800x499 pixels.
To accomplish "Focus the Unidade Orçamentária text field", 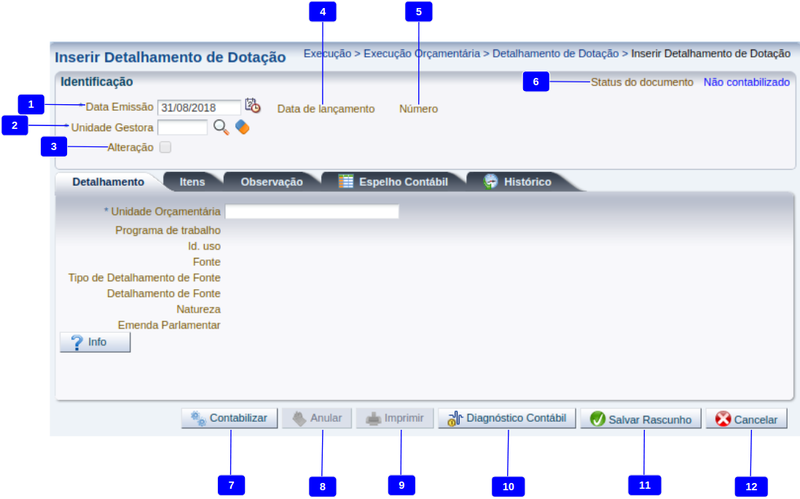I will (311, 212).
